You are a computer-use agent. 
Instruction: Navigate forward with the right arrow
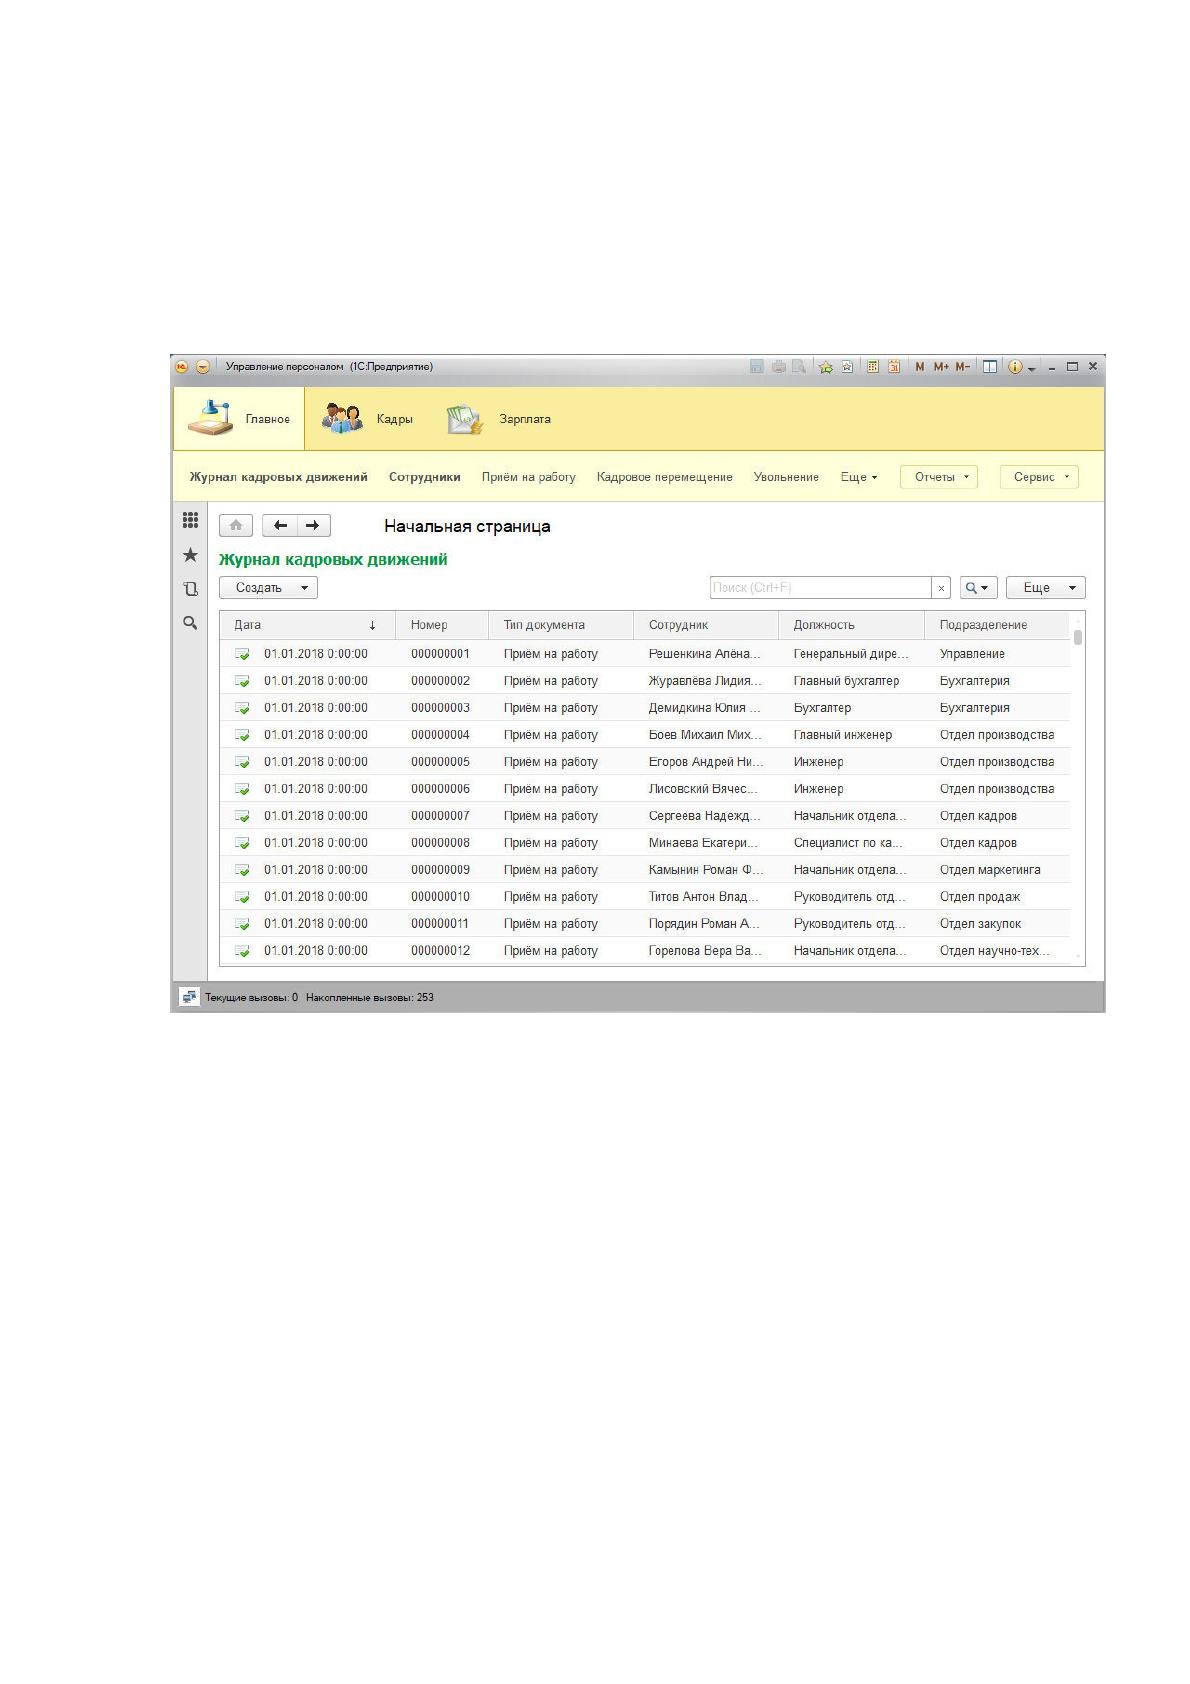click(313, 526)
